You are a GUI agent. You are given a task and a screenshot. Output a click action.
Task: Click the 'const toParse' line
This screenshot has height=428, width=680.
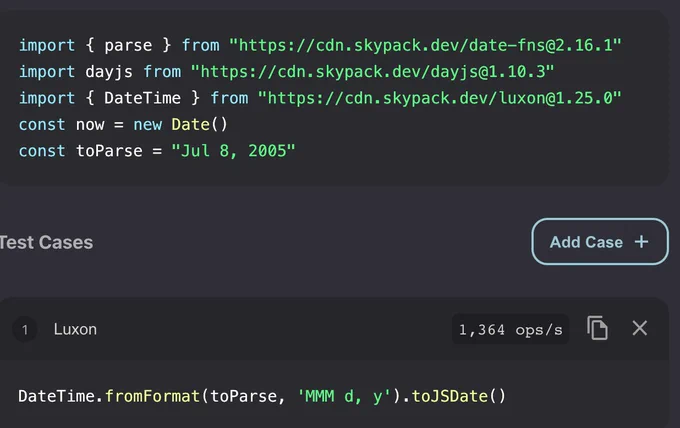coord(157,151)
